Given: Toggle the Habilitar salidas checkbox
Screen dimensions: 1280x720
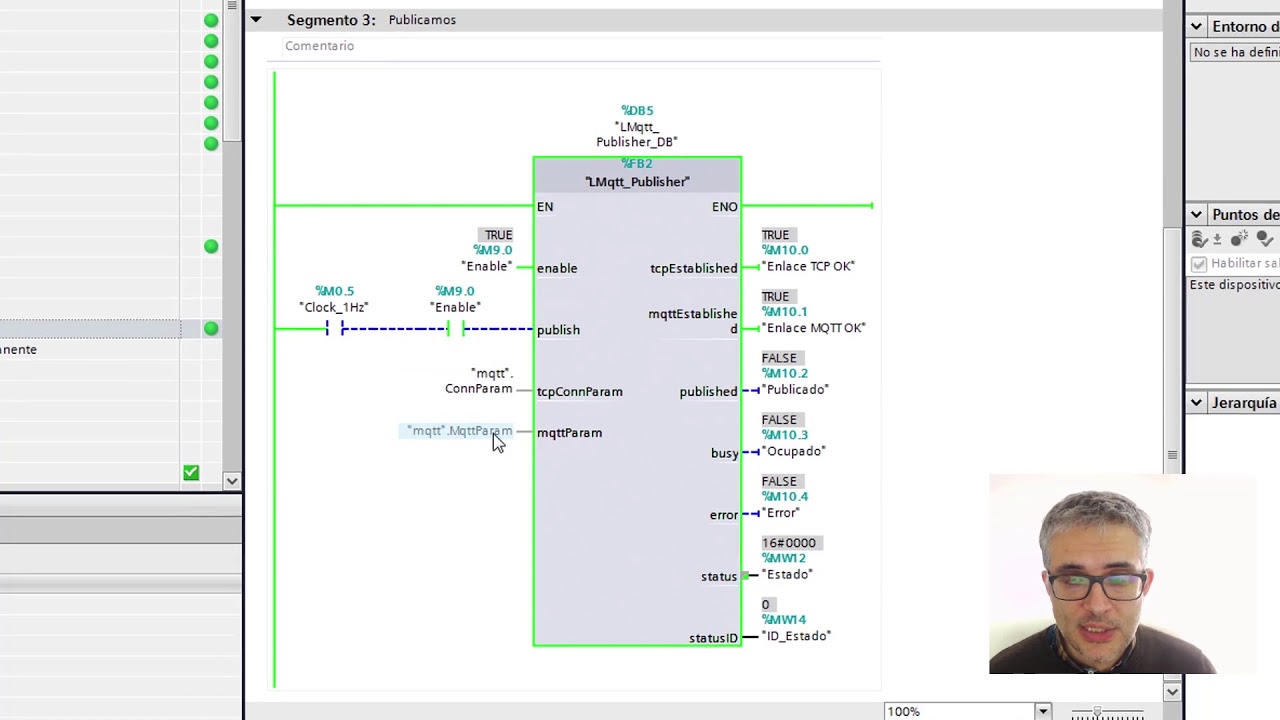Looking at the screenshot, I should 1199,264.
